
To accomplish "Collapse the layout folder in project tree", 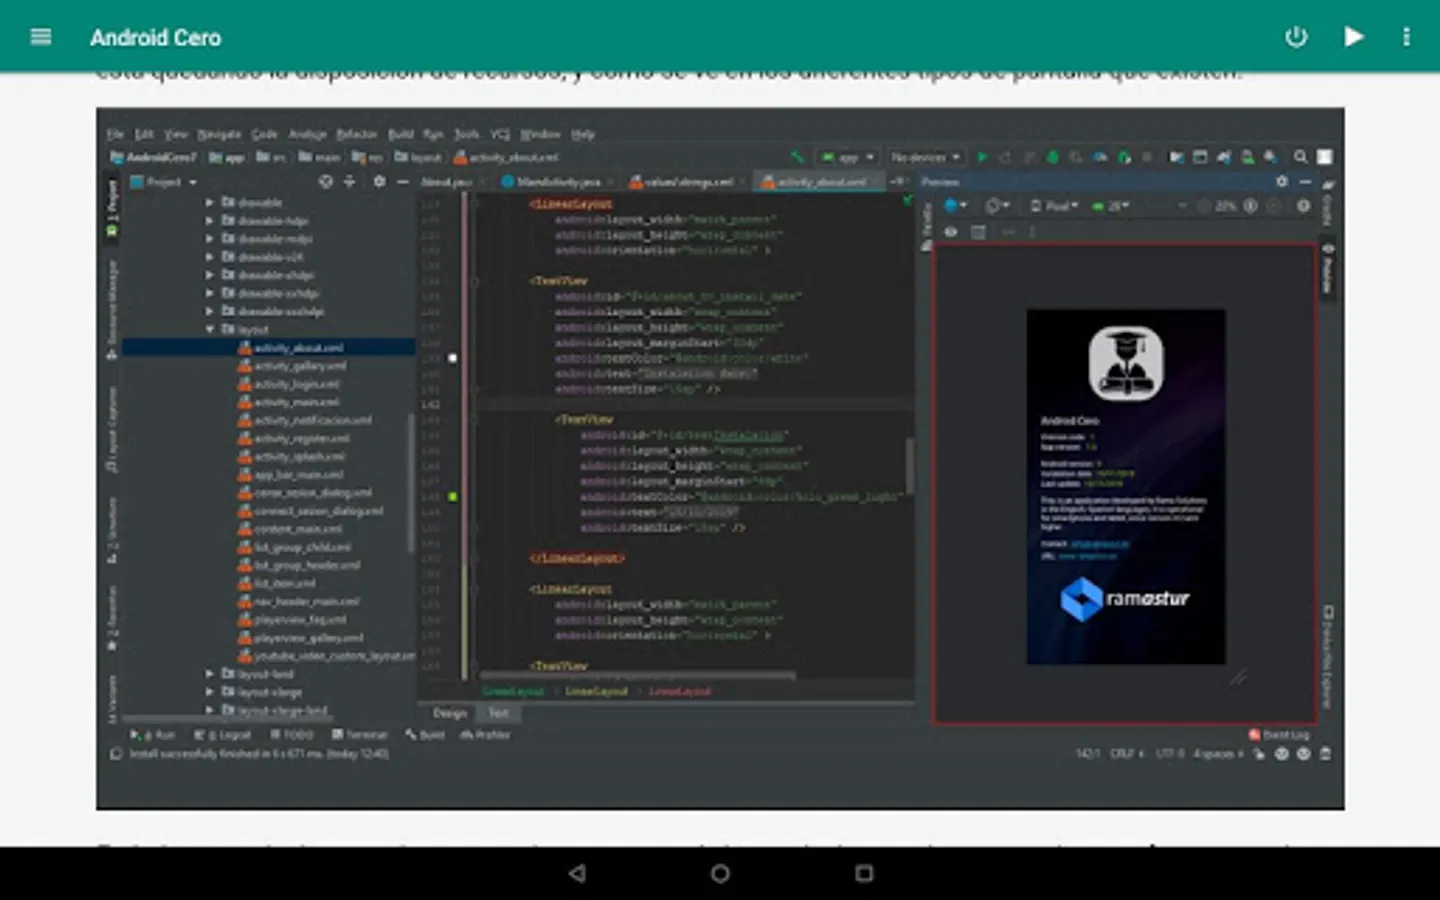I will tap(210, 329).
